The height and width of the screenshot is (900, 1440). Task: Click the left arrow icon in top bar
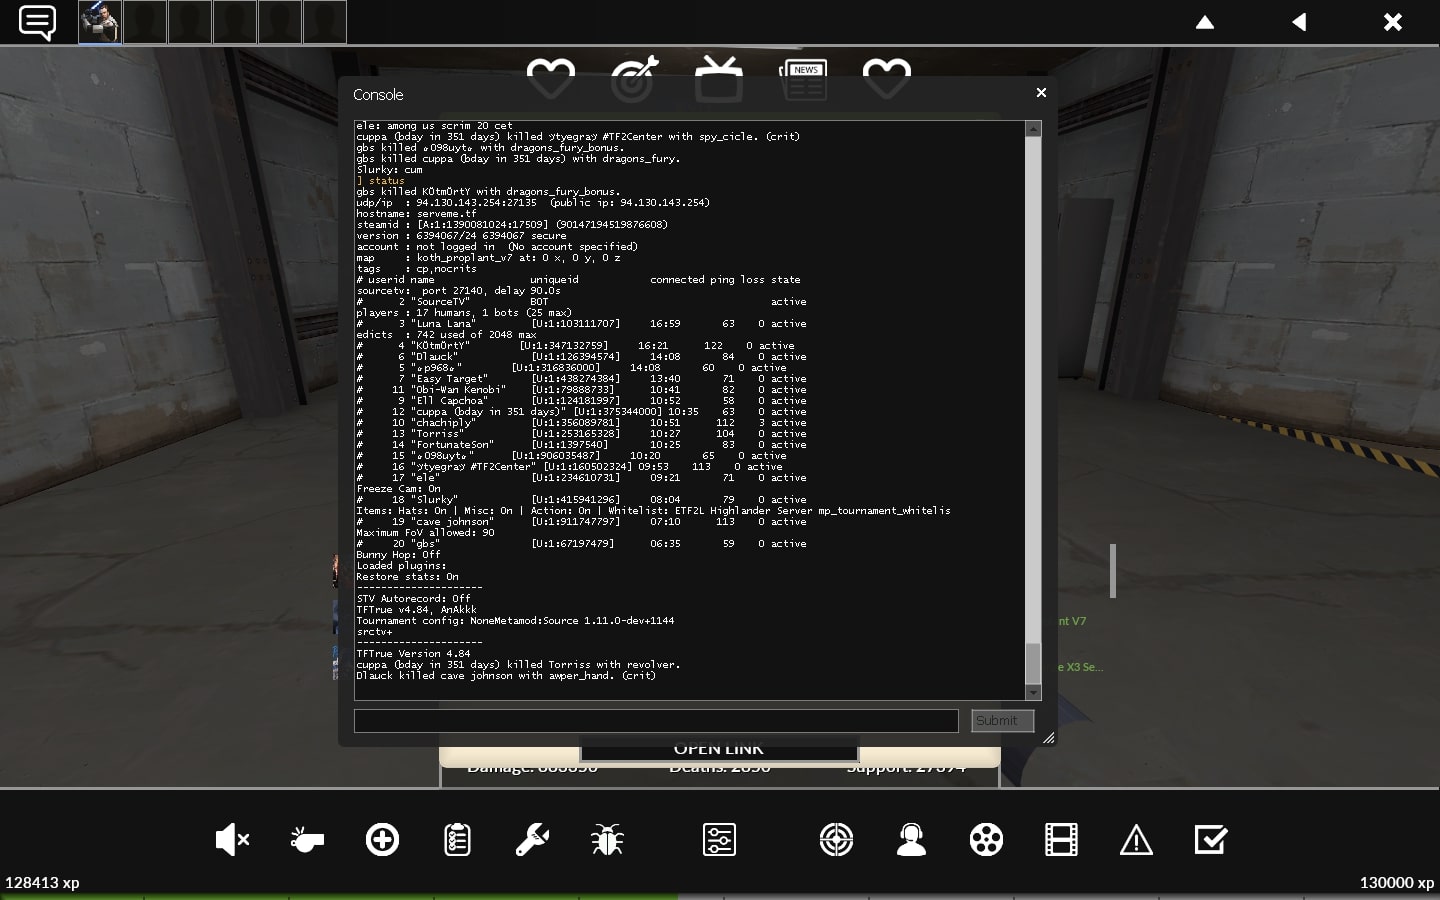pyautogui.click(x=1299, y=22)
